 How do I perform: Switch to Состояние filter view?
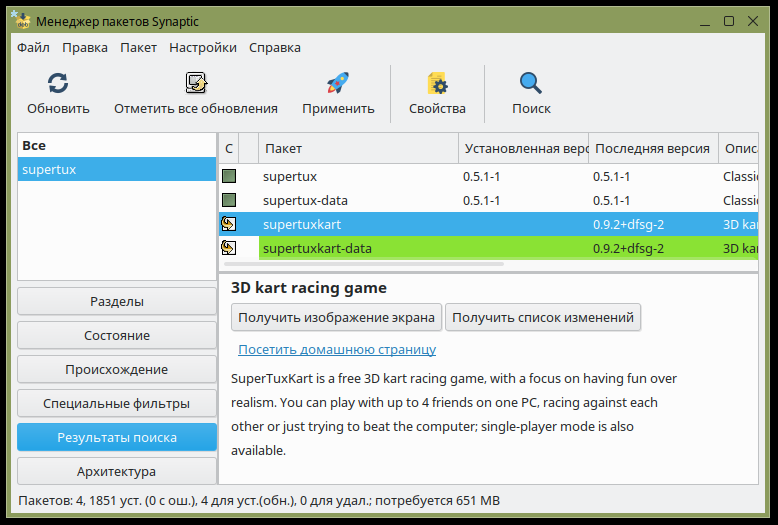pos(117,335)
